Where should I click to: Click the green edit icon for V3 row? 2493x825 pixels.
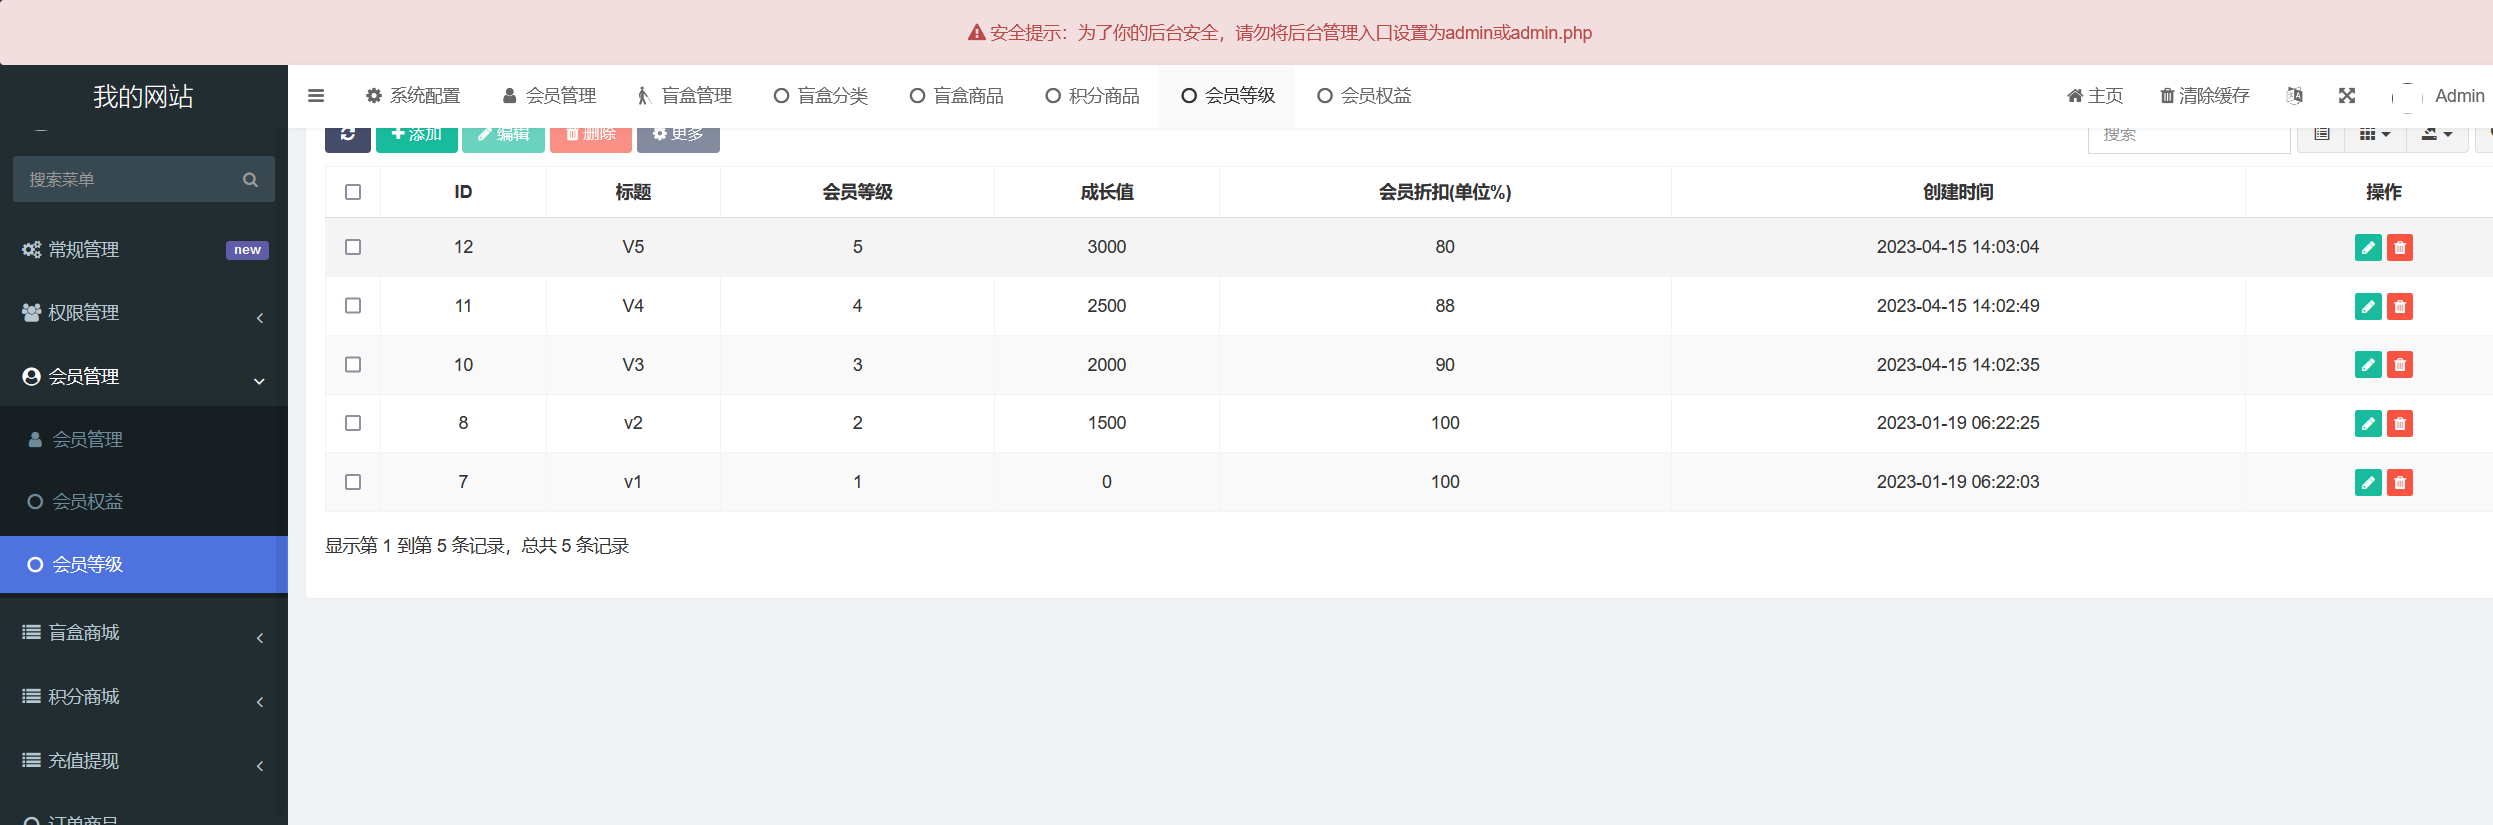click(2367, 365)
